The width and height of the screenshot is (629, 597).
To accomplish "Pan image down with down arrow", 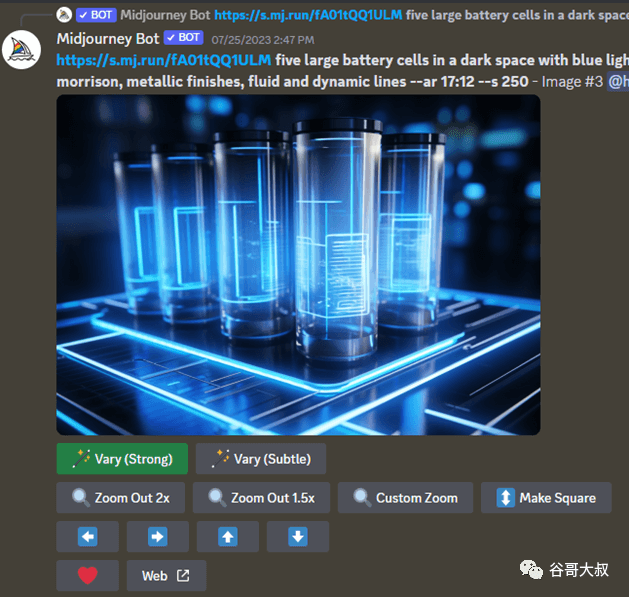I will point(298,536).
